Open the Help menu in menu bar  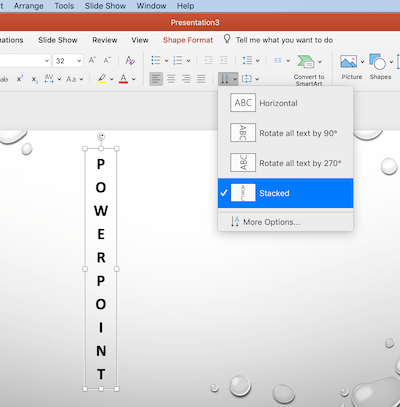185,6
